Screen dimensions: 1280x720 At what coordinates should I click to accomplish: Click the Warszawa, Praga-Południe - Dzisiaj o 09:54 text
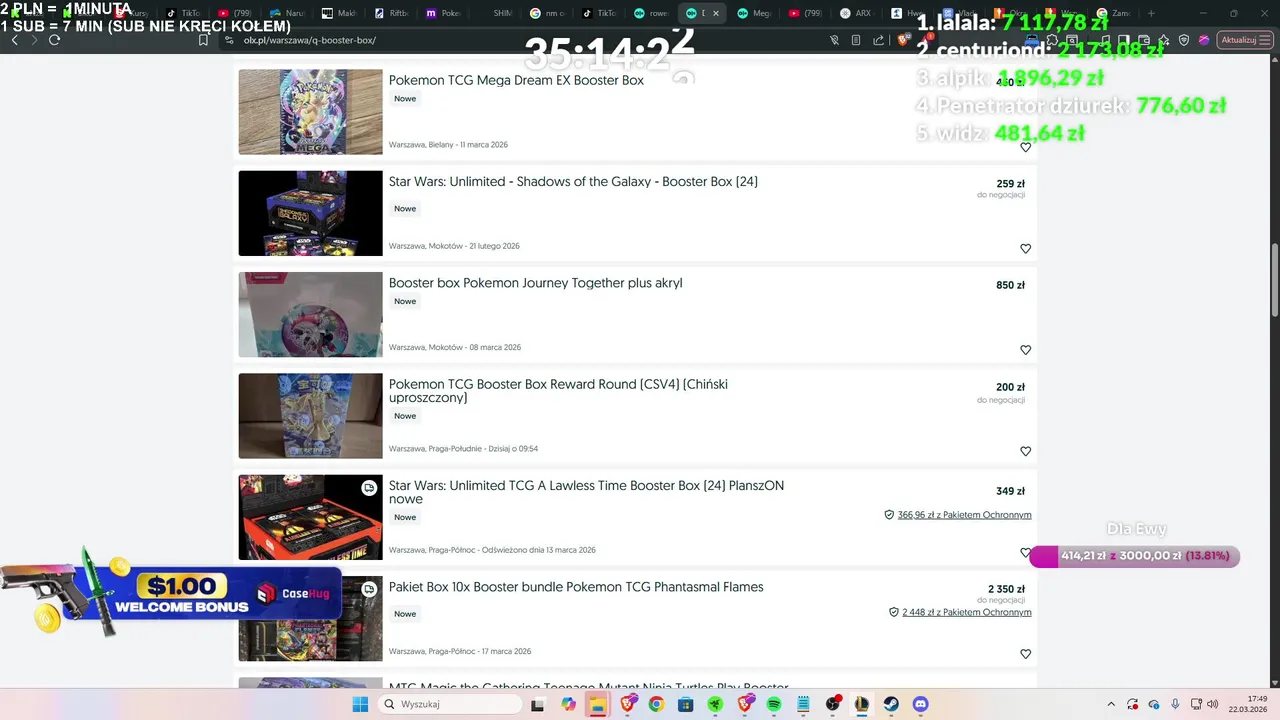(x=463, y=449)
